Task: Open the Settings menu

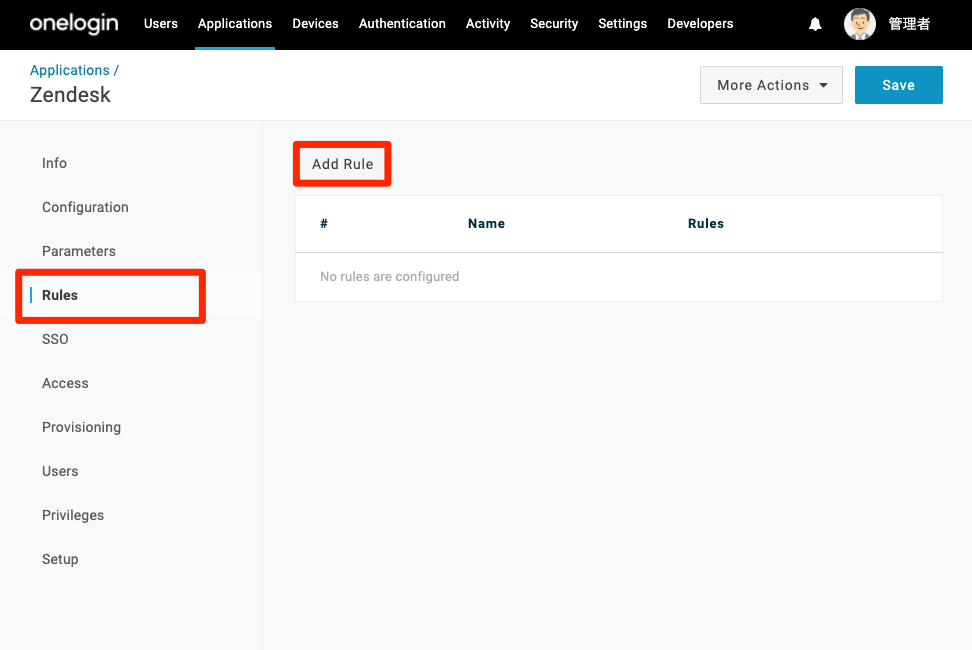Action: tap(622, 24)
